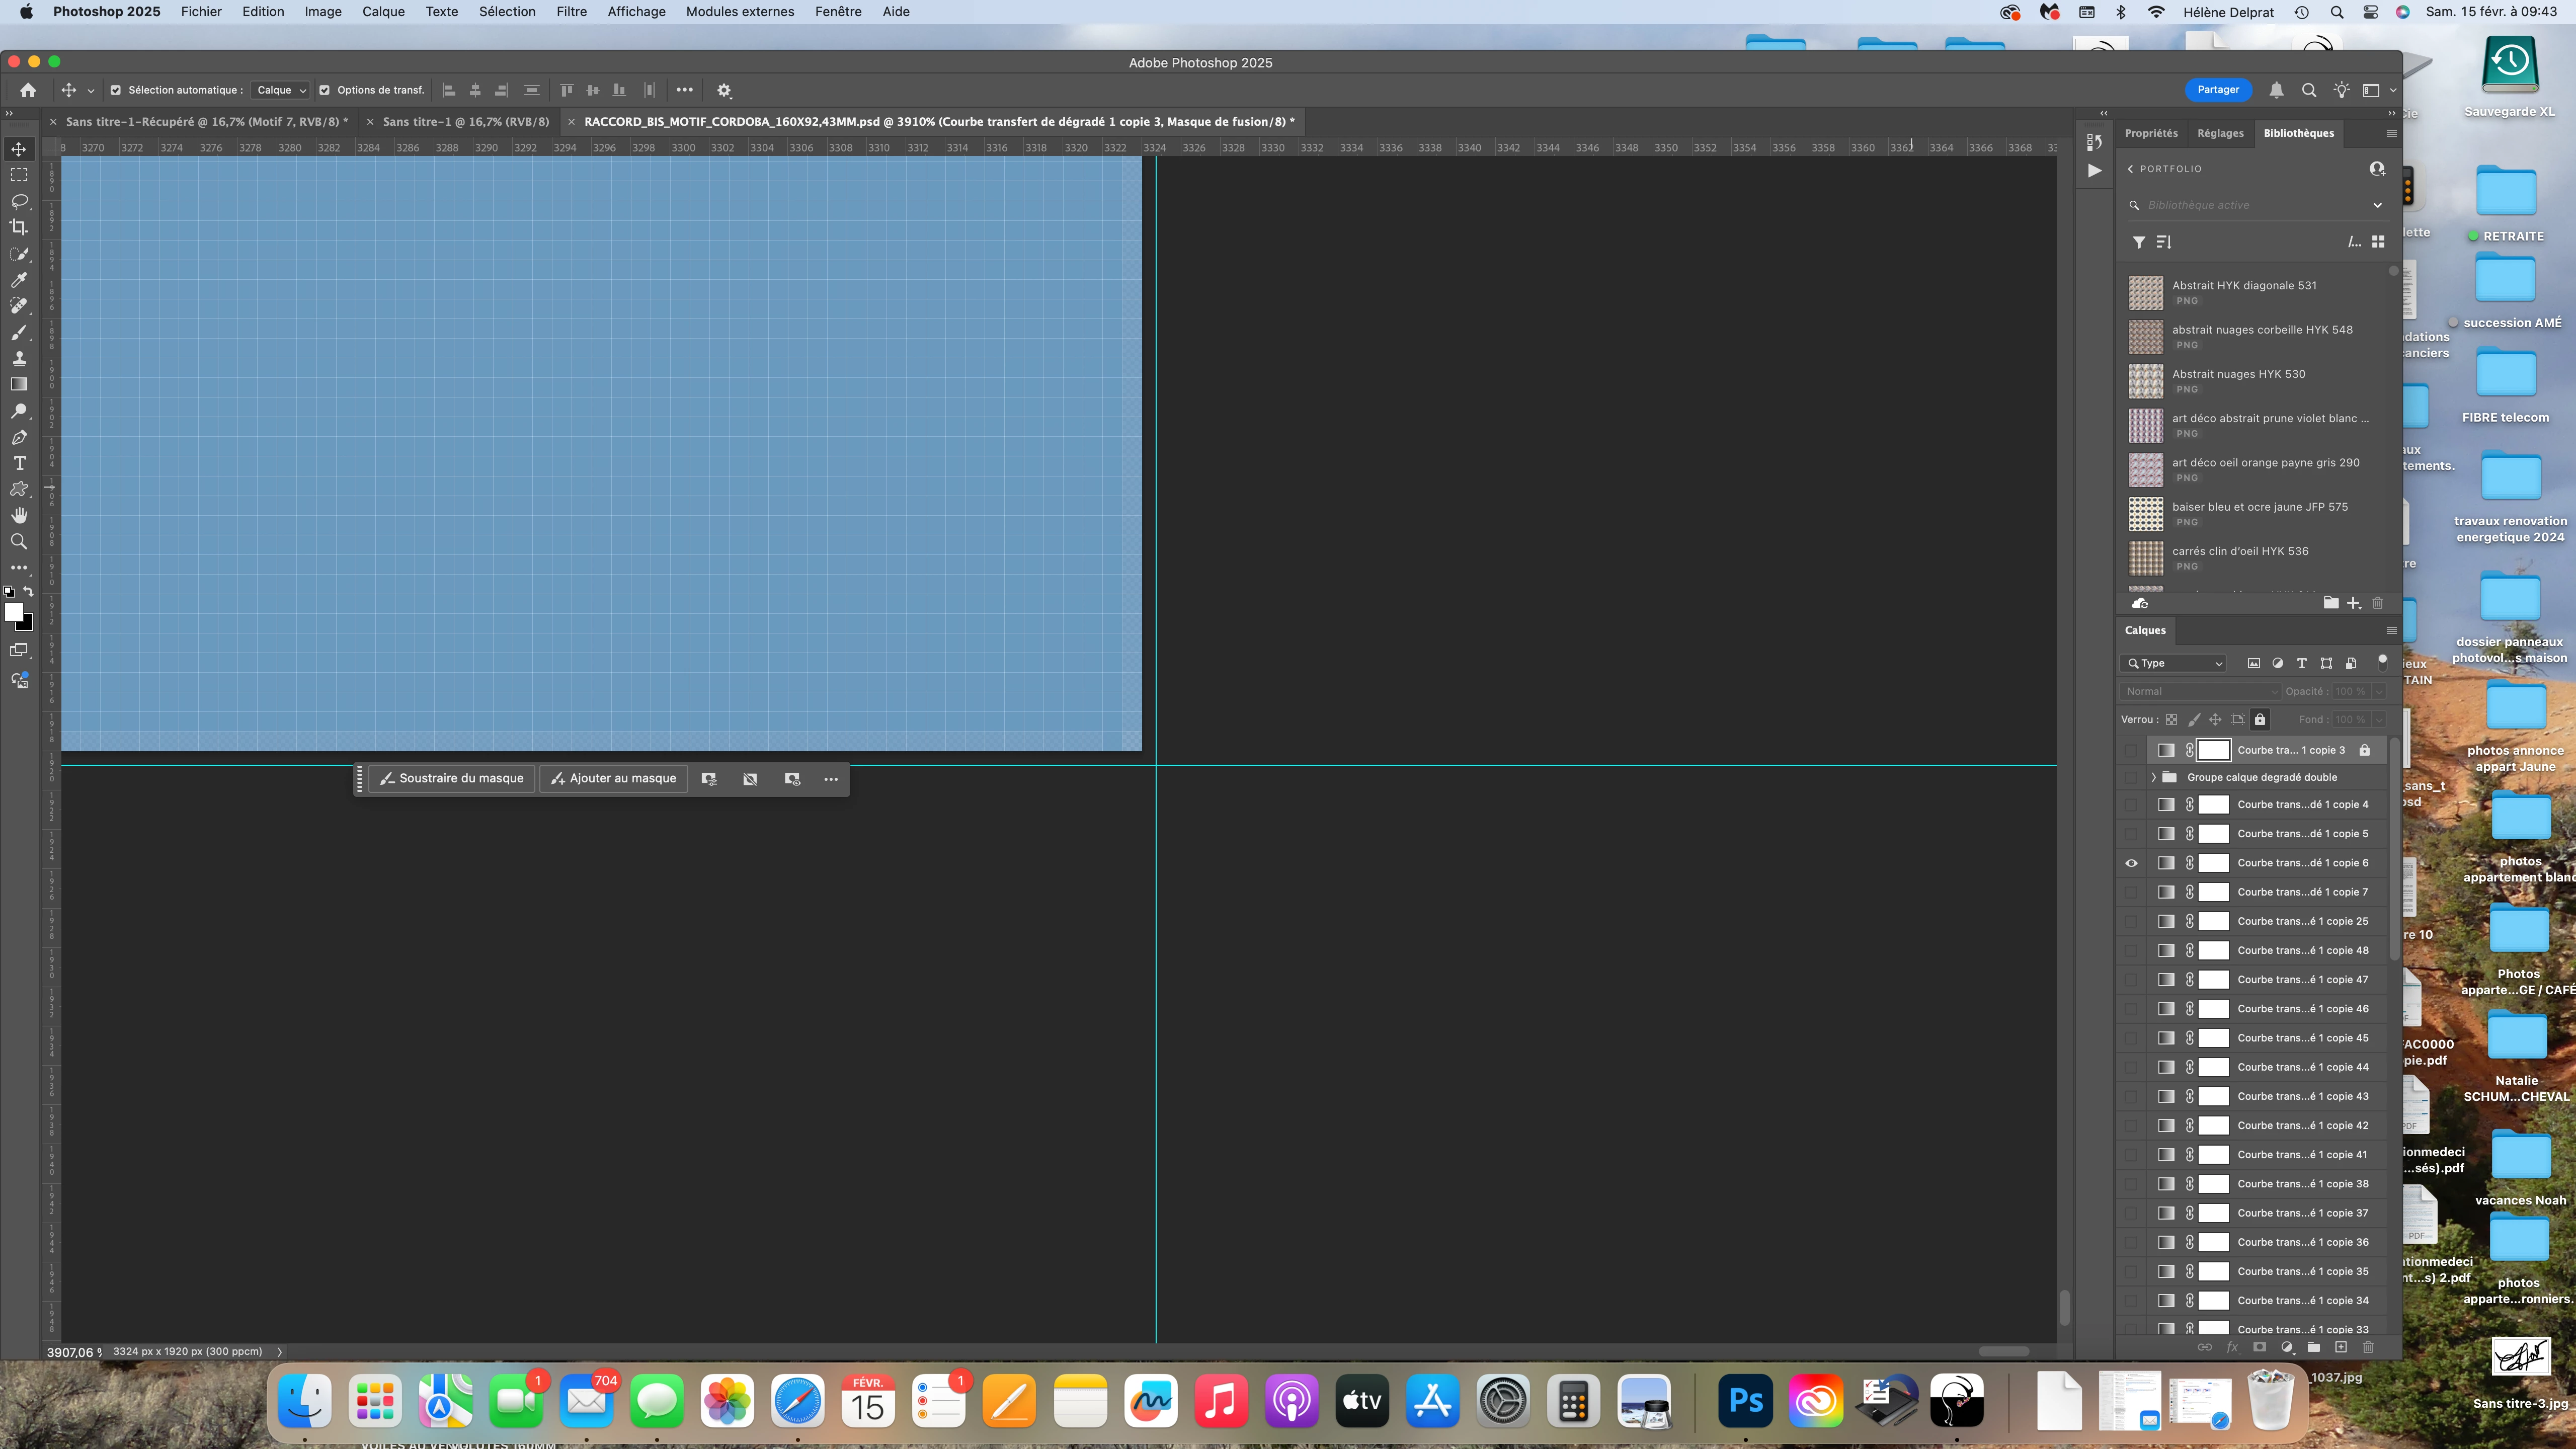Select the Horizontal Type tool
This screenshot has width=2576, height=1449.
point(19,463)
